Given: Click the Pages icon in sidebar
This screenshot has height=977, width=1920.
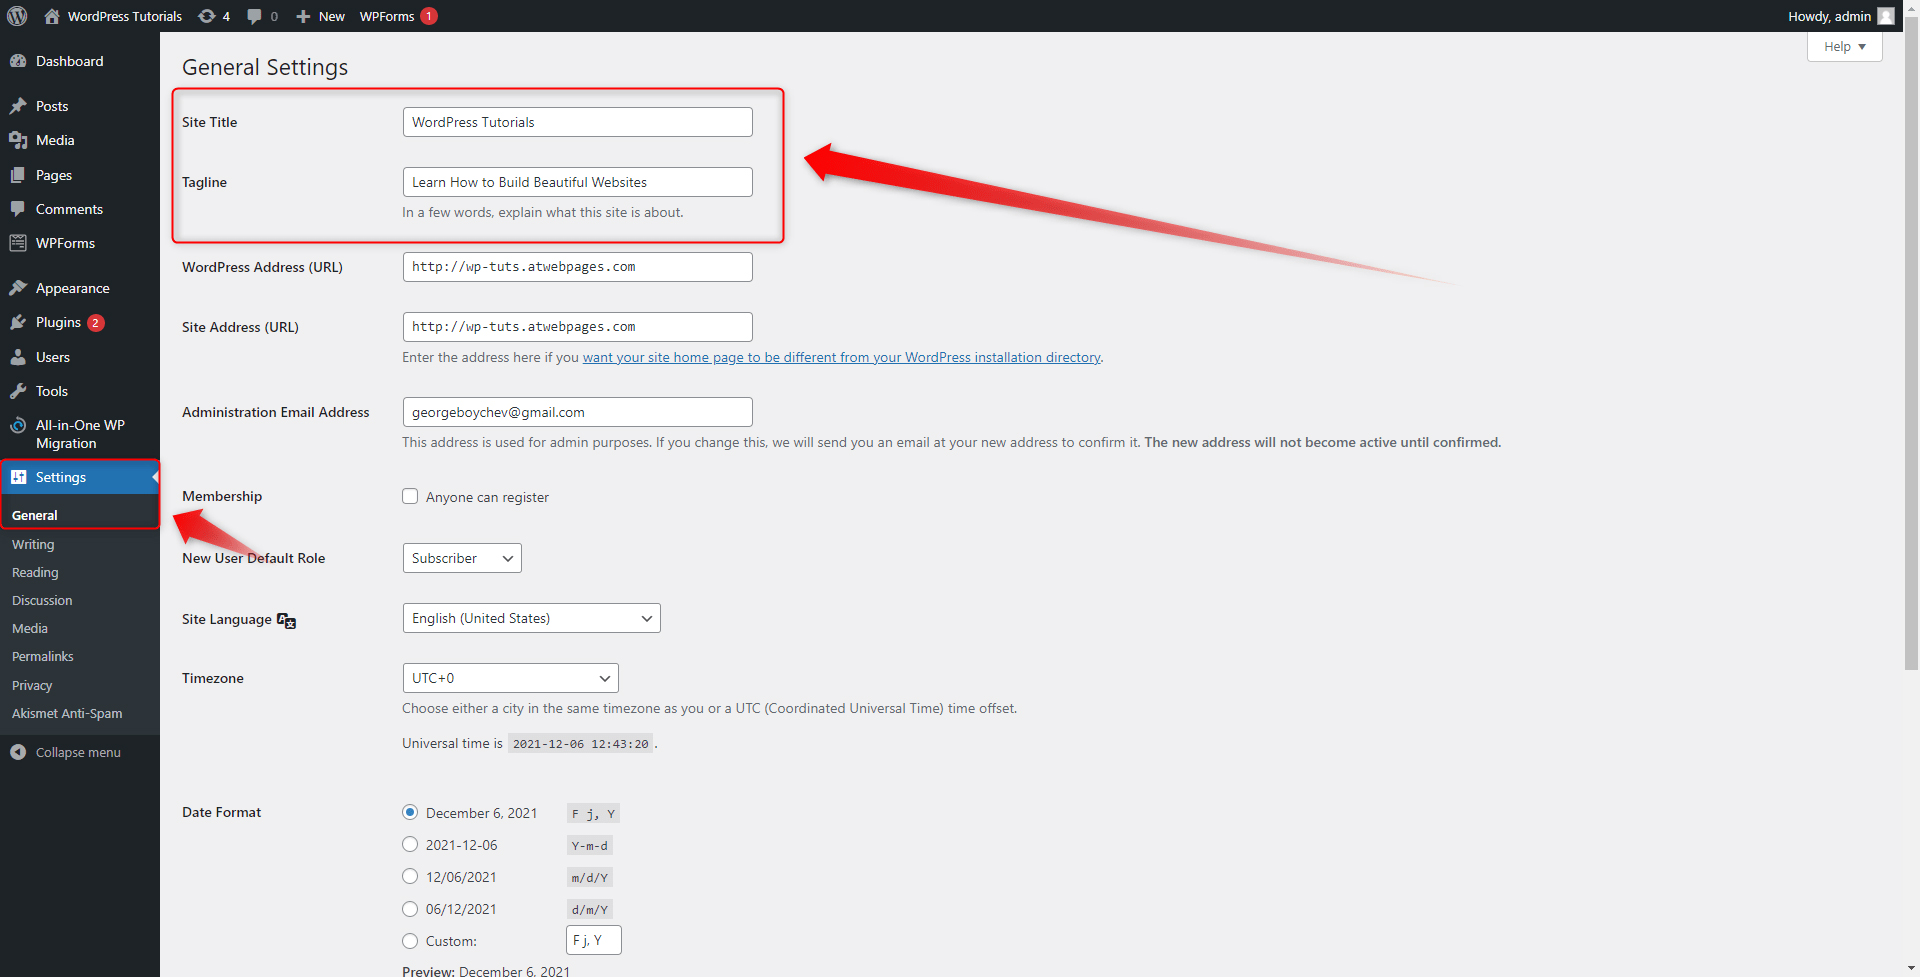Looking at the screenshot, I should [x=18, y=175].
